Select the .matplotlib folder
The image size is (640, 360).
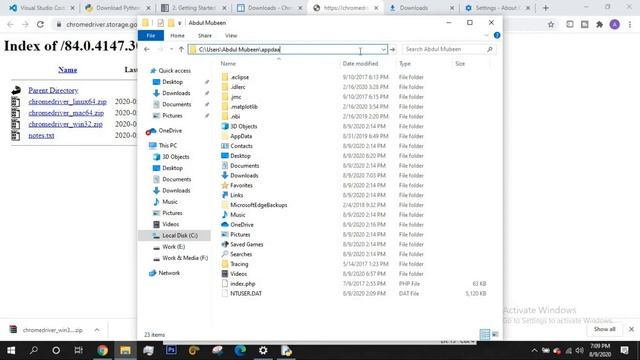point(244,107)
